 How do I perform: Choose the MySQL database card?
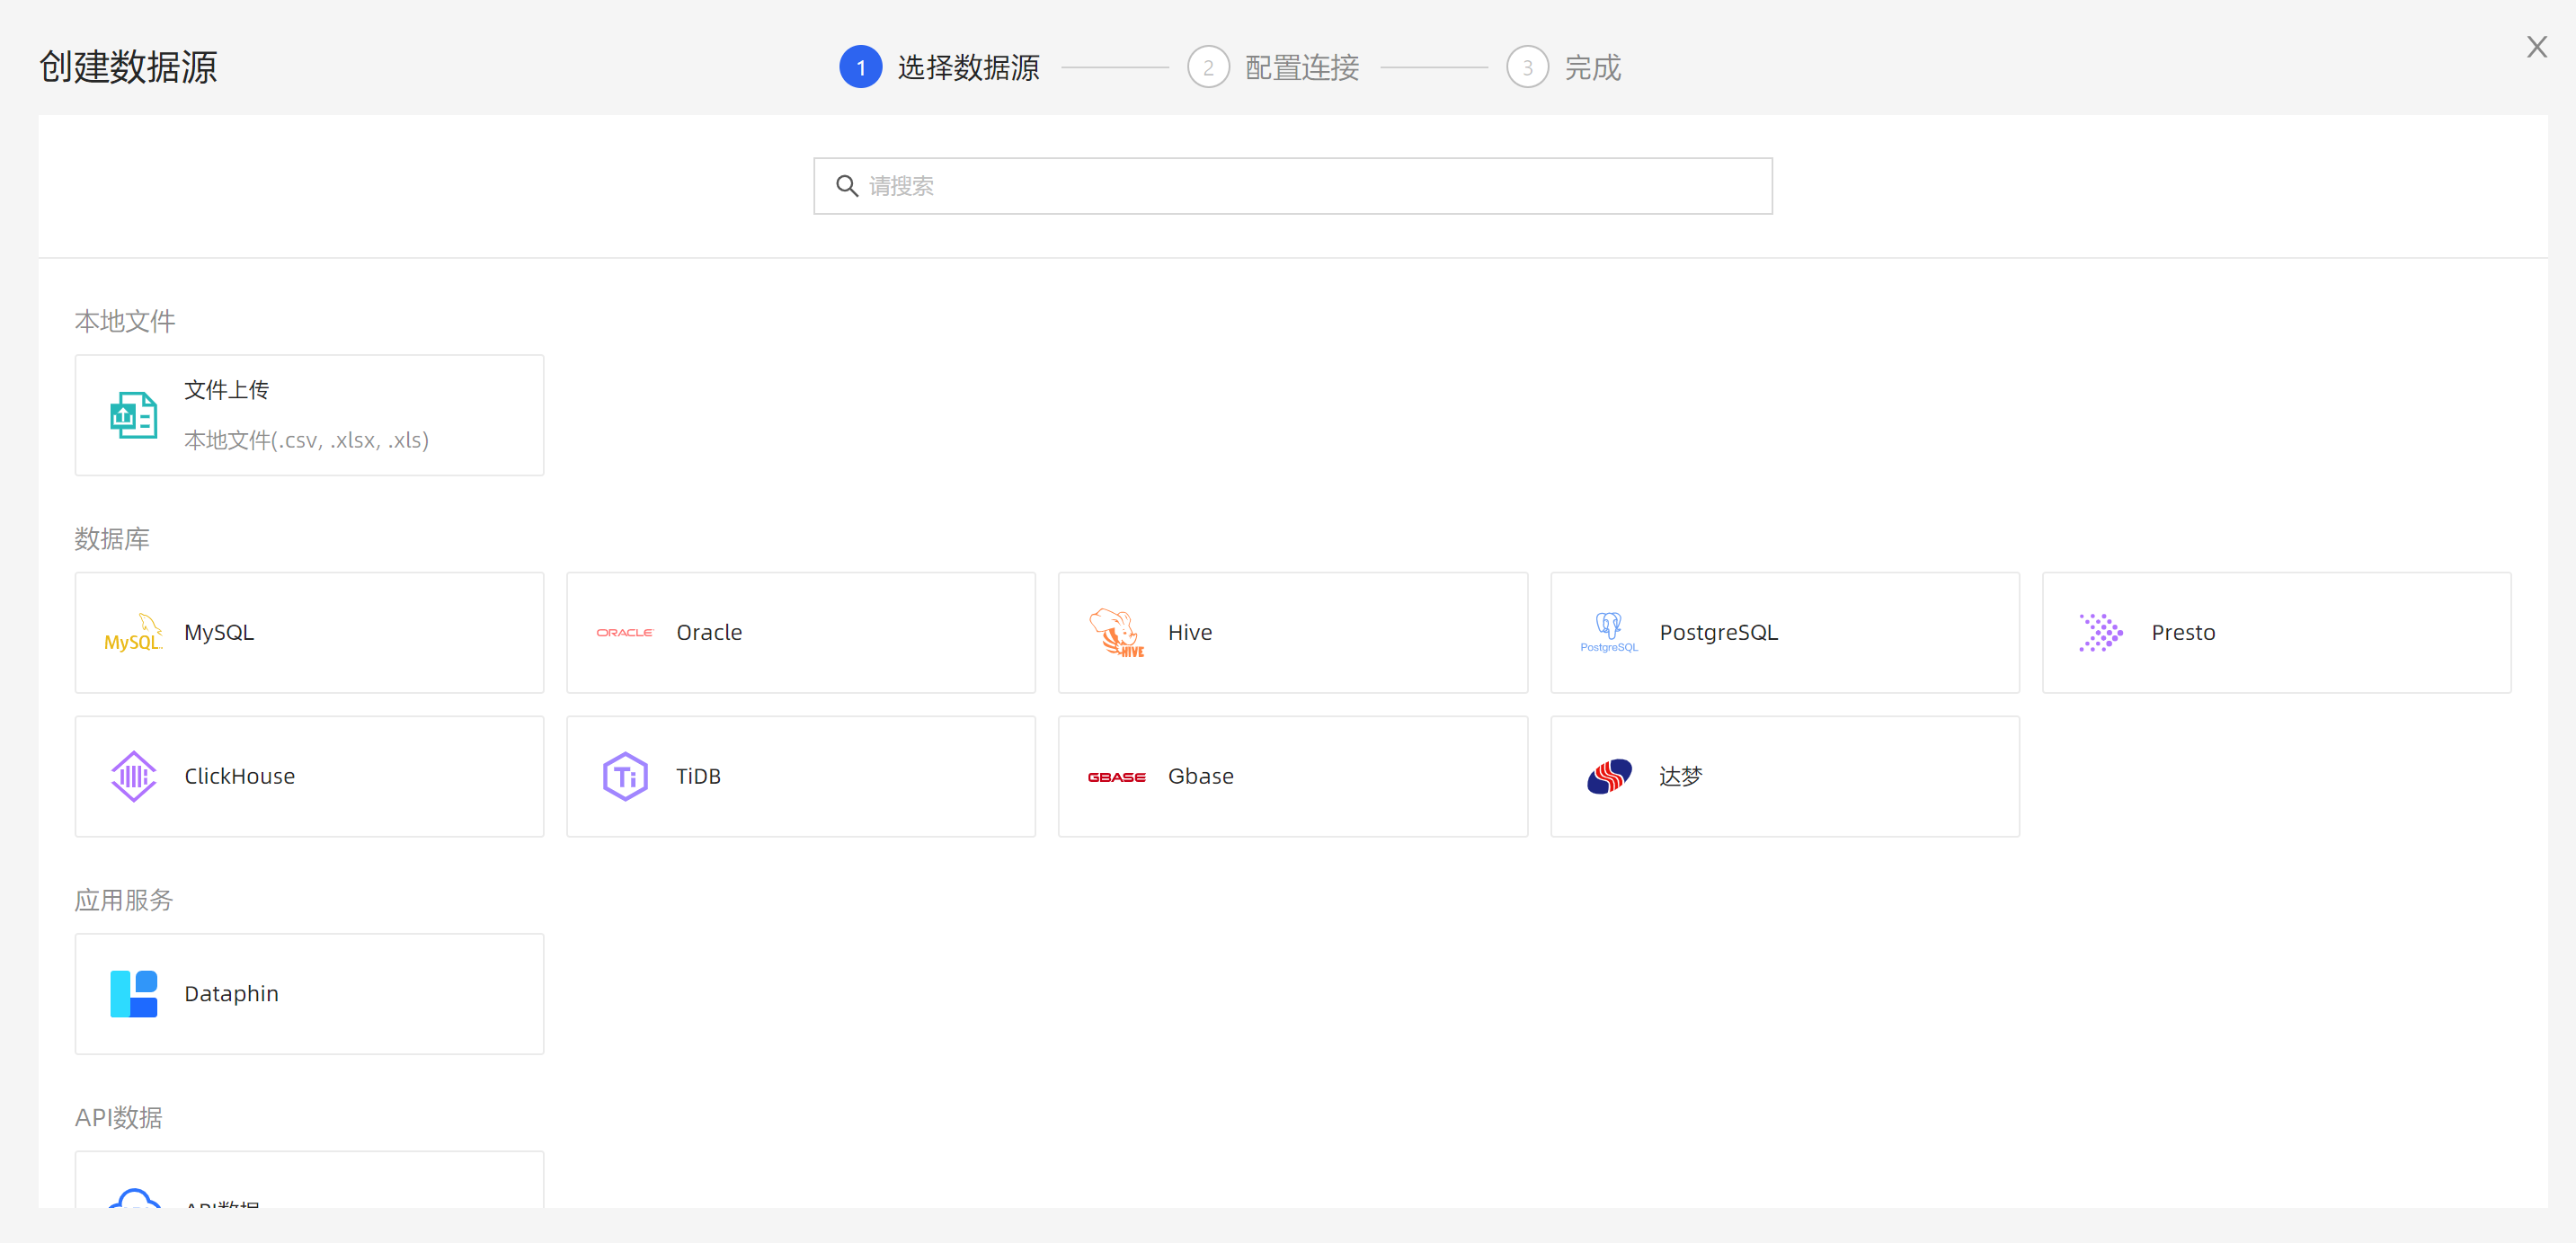click(x=309, y=633)
